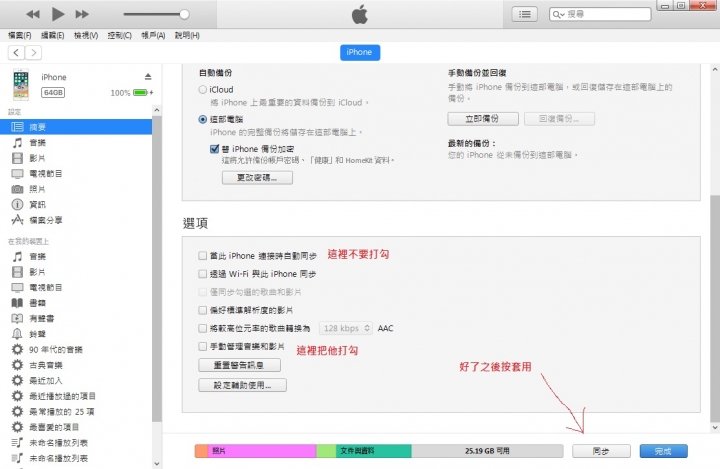This screenshot has height=469, width=720.
Task: Click the 設定輔助使用... button
Action: pos(242,385)
